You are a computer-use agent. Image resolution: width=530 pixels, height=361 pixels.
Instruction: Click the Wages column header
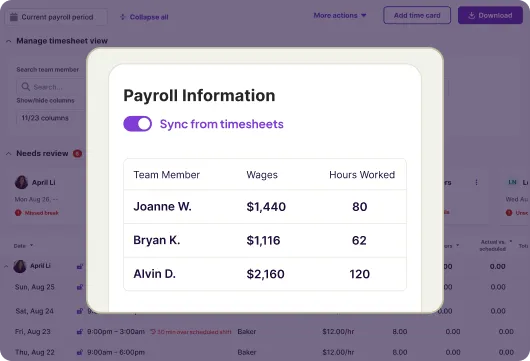[x=262, y=175]
